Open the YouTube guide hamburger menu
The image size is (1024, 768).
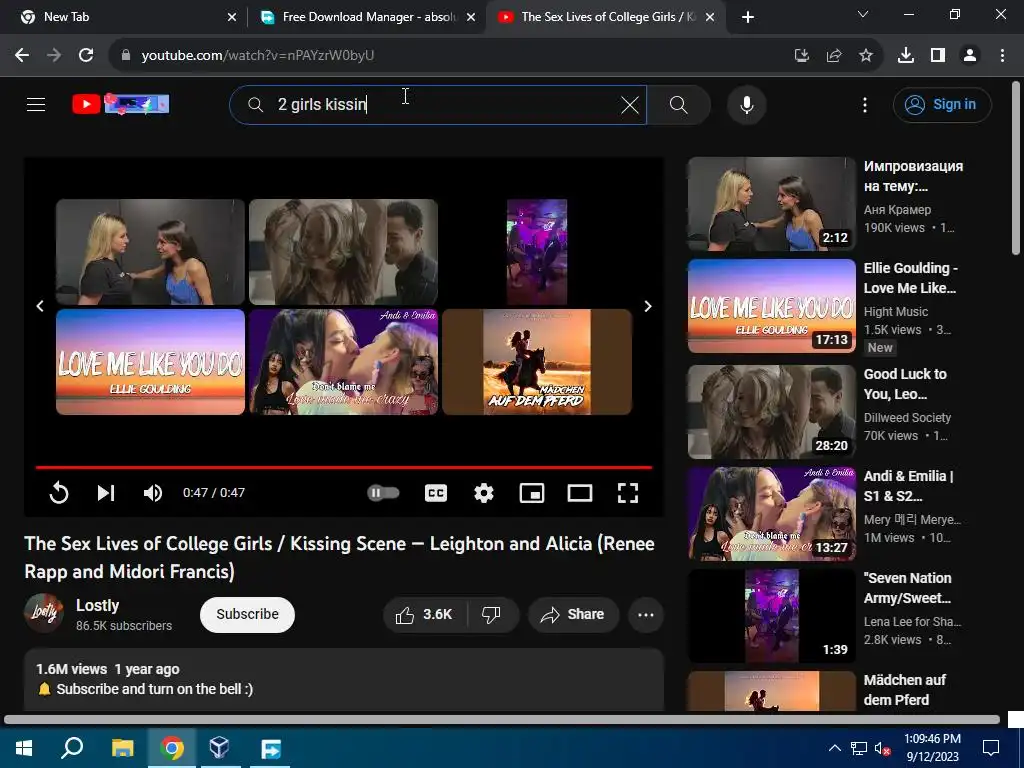point(36,104)
